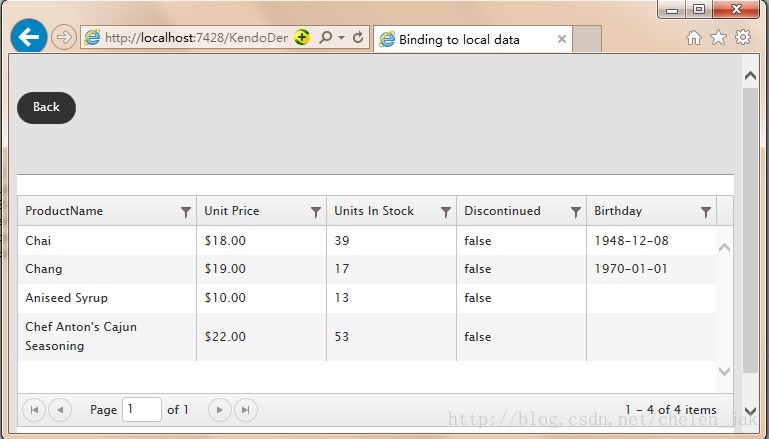
Task: Go to the next grid page
Action: (x=220, y=410)
